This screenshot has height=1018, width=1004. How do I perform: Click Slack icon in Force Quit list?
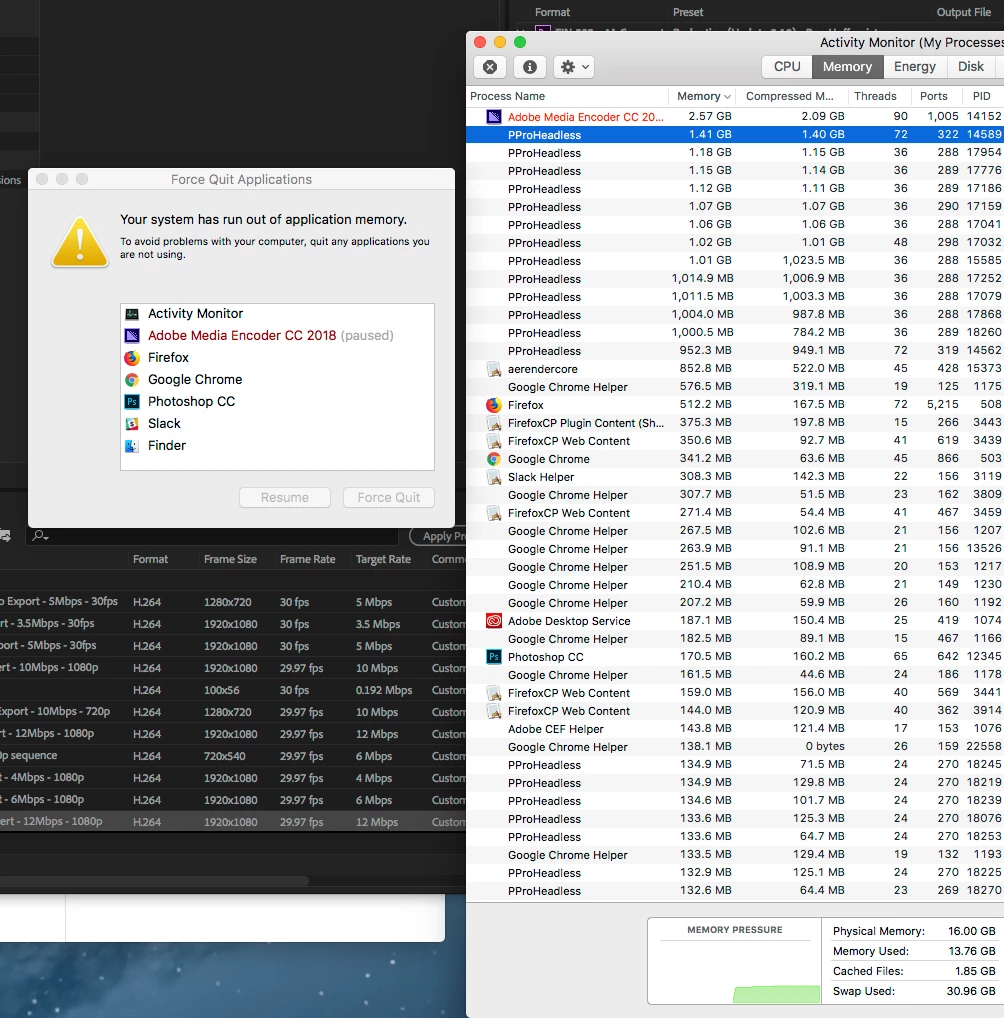click(x=132, y=424)
